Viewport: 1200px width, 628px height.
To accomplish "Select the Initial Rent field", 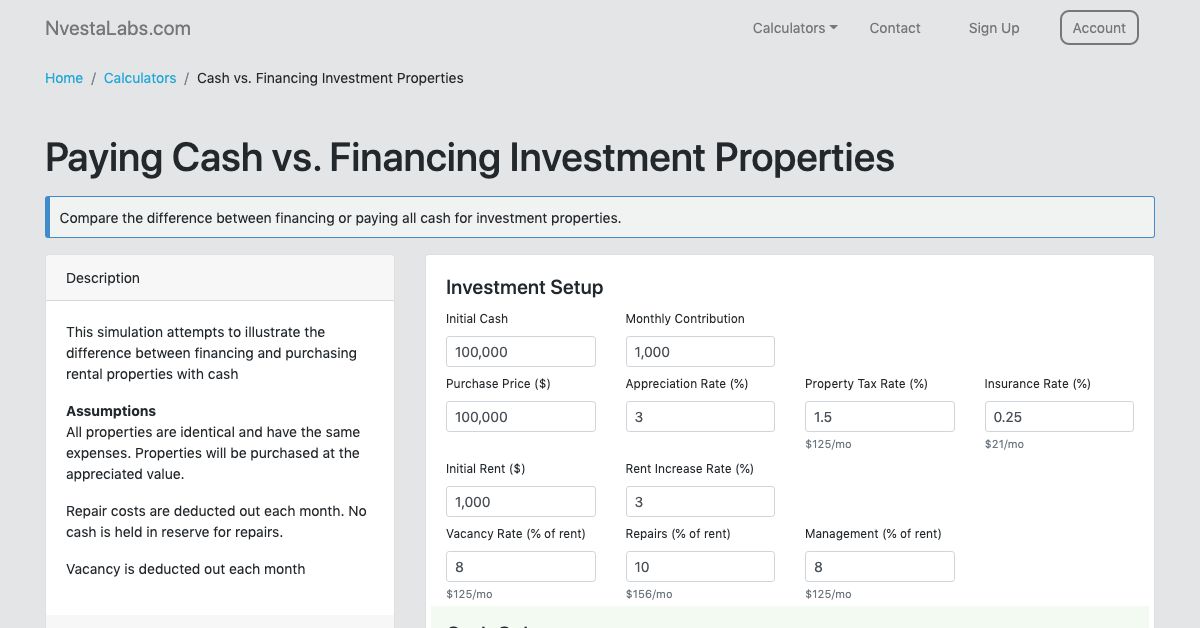I will (520, 501).
